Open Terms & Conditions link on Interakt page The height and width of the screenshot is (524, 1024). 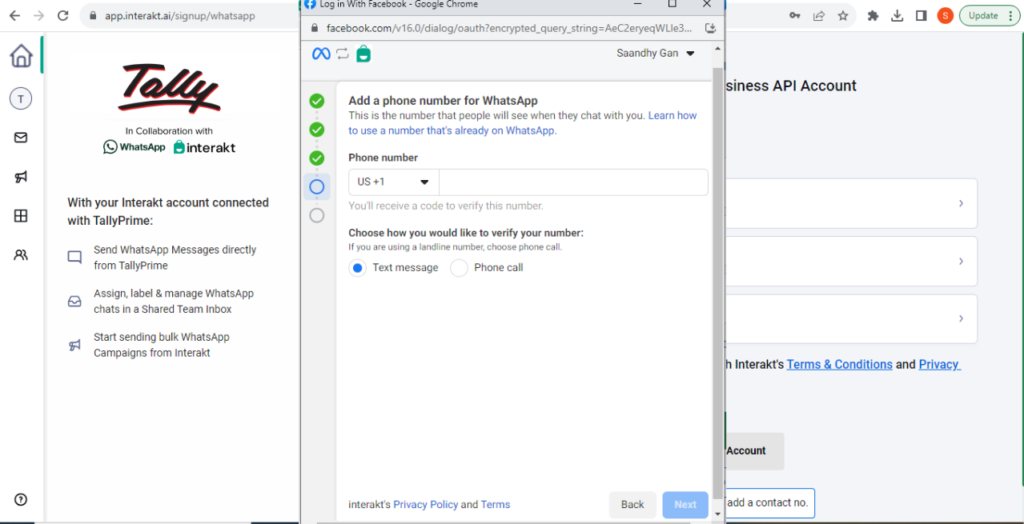[839, 365]
